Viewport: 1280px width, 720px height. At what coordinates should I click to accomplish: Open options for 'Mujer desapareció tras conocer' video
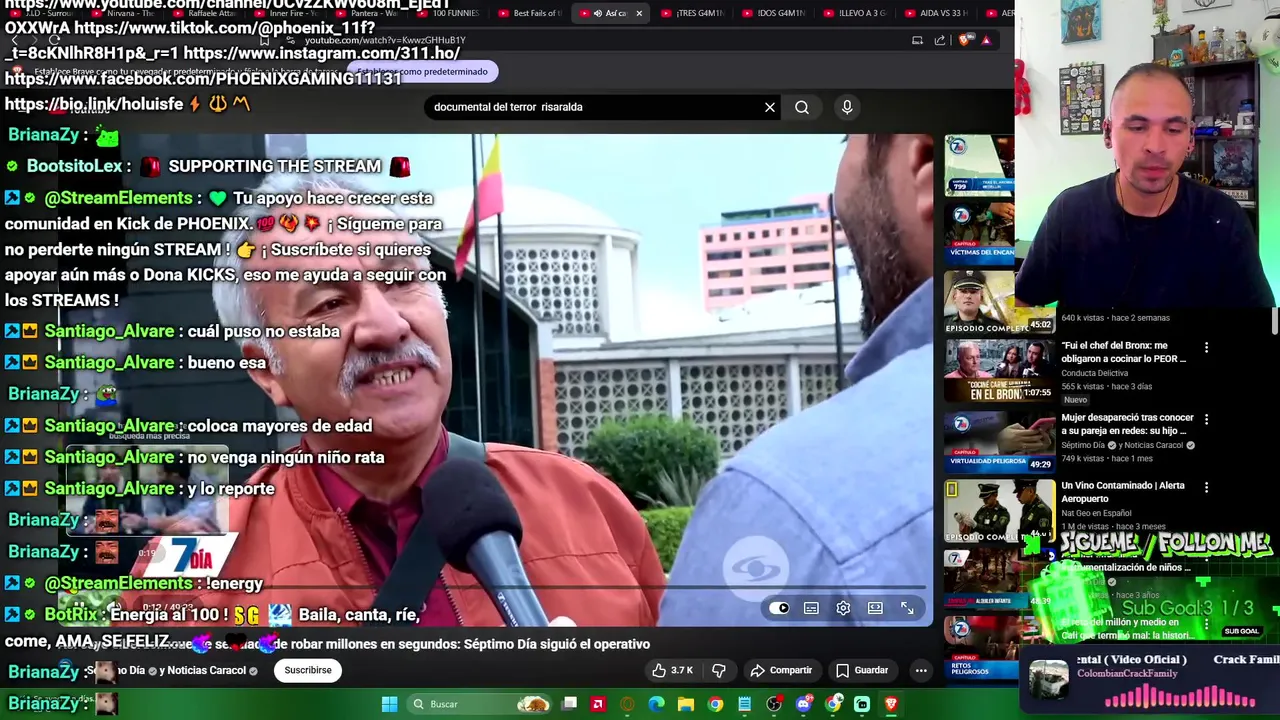(1206, 419)
